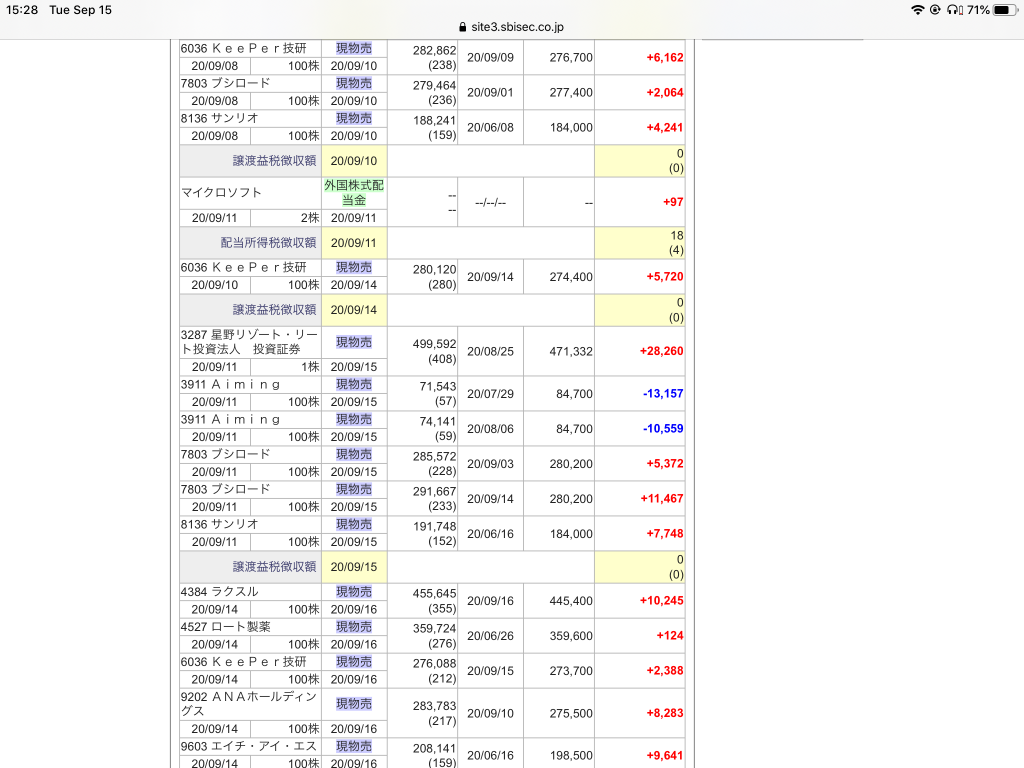
Task: Click the 譲渡益税徴収額 row dated 20/09/15
Action: pyautogui.click(x=432, y=567)
